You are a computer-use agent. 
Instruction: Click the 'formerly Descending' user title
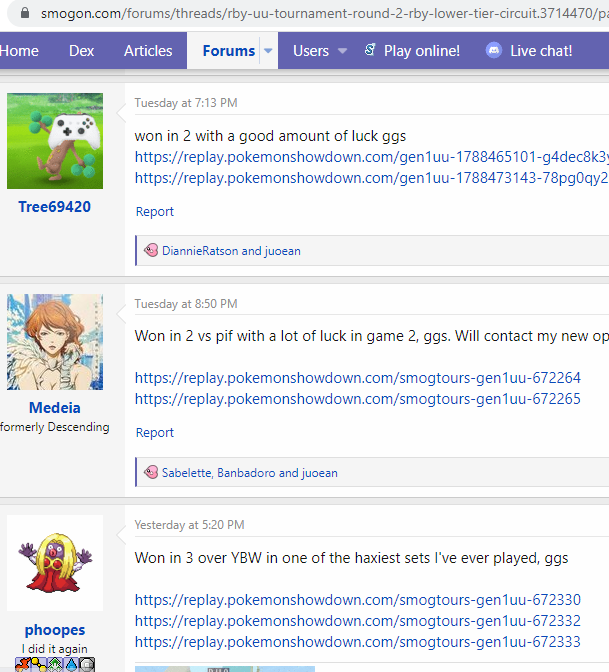click(55, 427)
